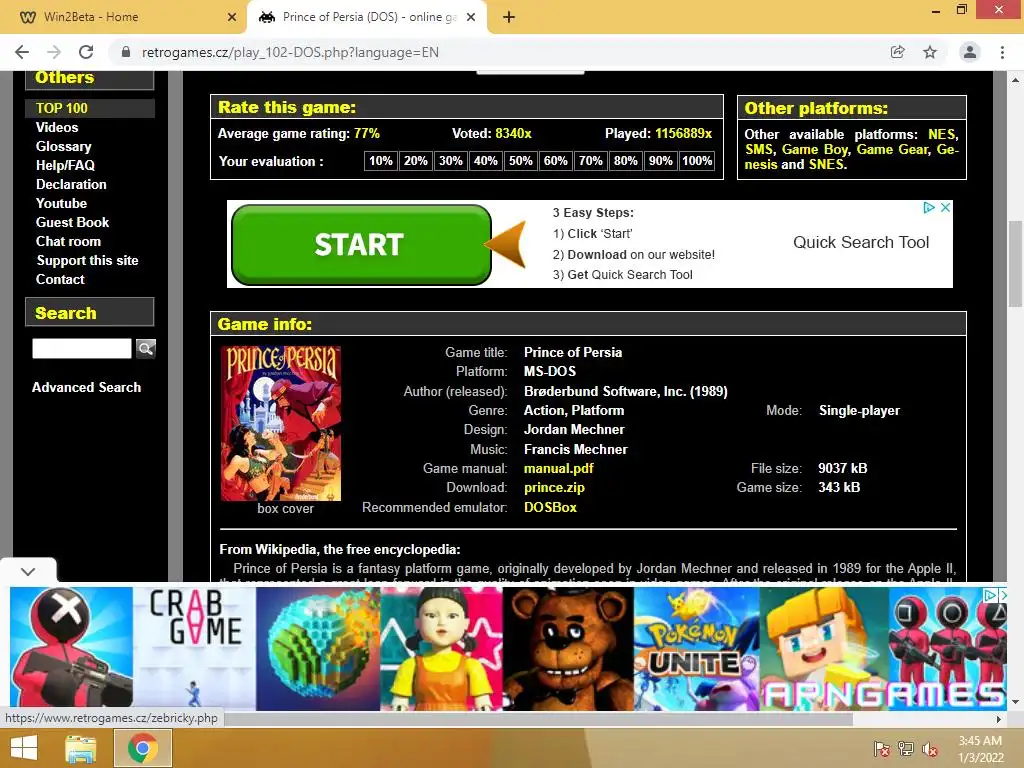Rate the game 90%
1024x768 pixels.
pos(660,161)
